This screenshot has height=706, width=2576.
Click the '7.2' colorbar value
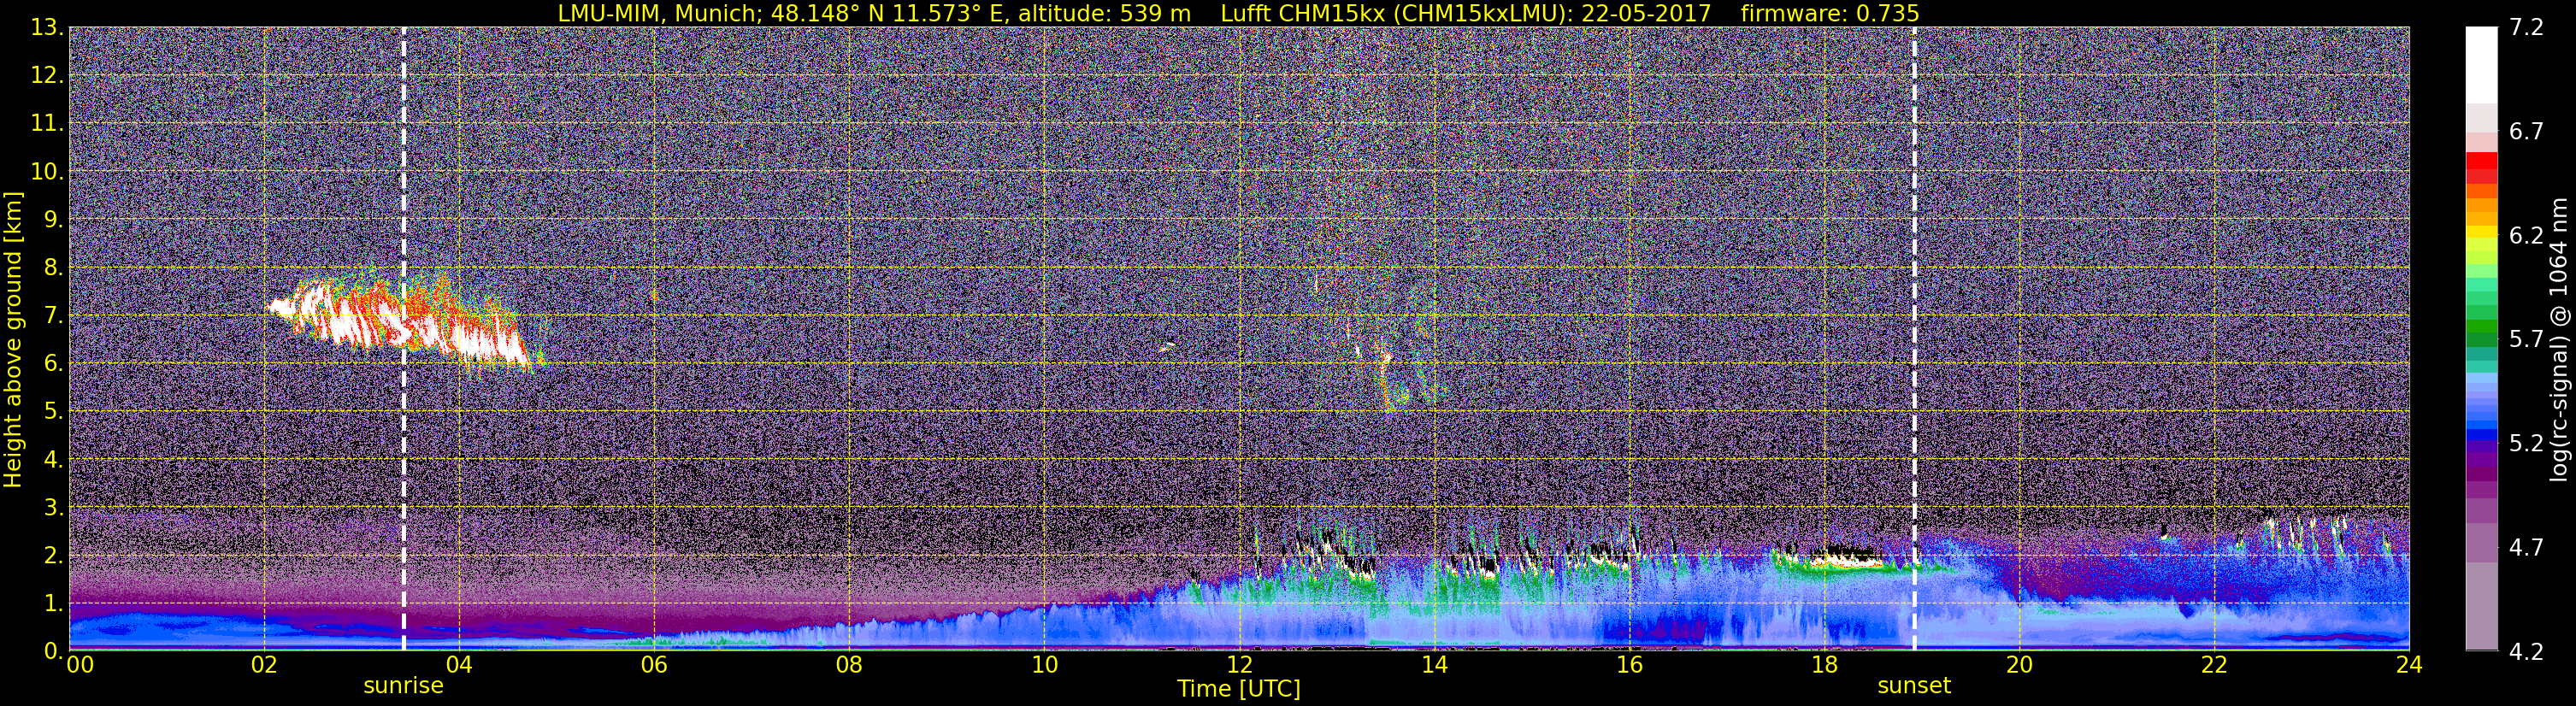coord(2526,27)
